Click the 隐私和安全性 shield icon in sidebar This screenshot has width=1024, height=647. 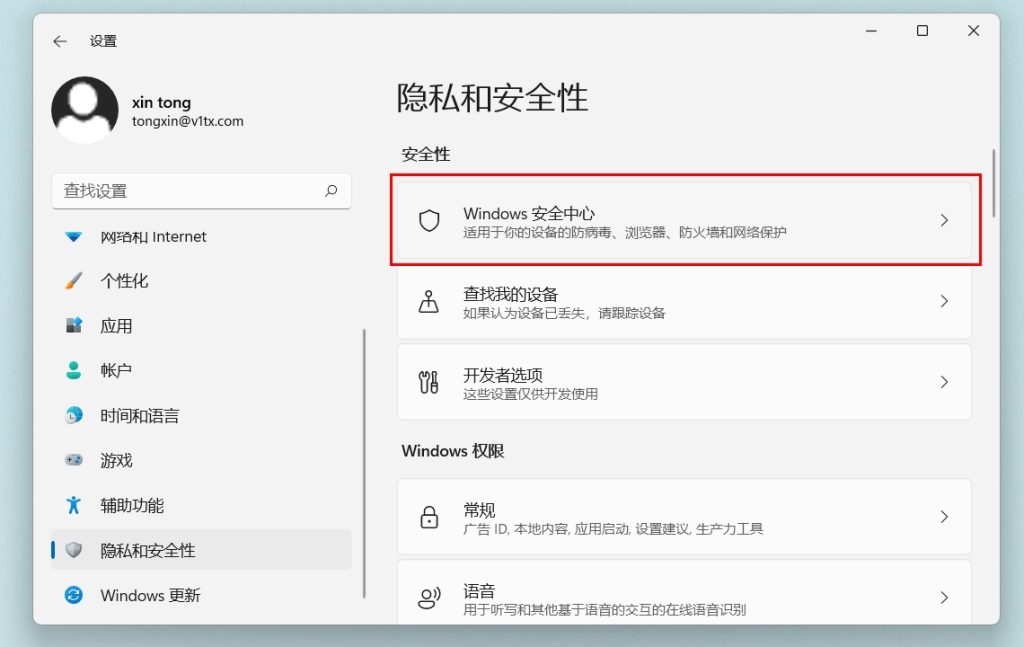coord(74,550)
